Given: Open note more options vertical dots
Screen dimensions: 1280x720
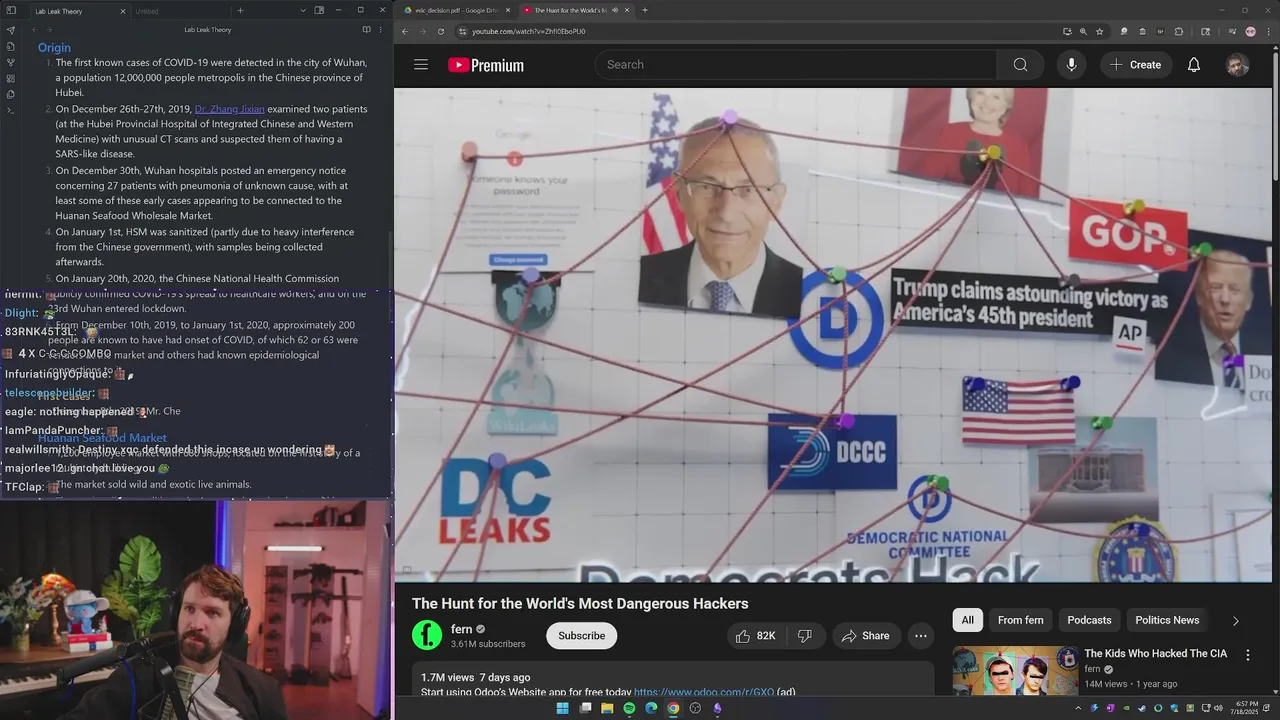Looking at the screenshot, I should coord(381,30).
